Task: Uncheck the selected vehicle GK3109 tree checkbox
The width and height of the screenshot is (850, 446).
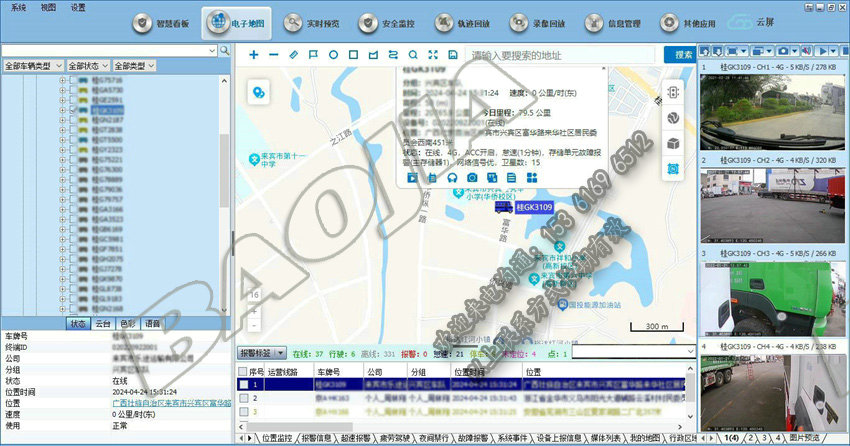Action: (x=71, y=110)
